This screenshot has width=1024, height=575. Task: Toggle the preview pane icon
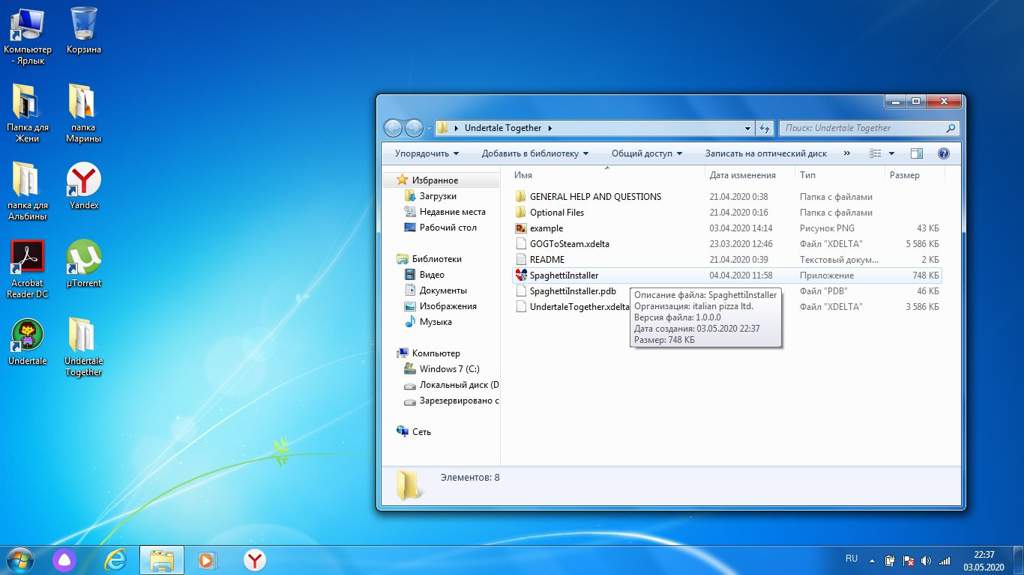pyautogui.click(x=917, y=154)
